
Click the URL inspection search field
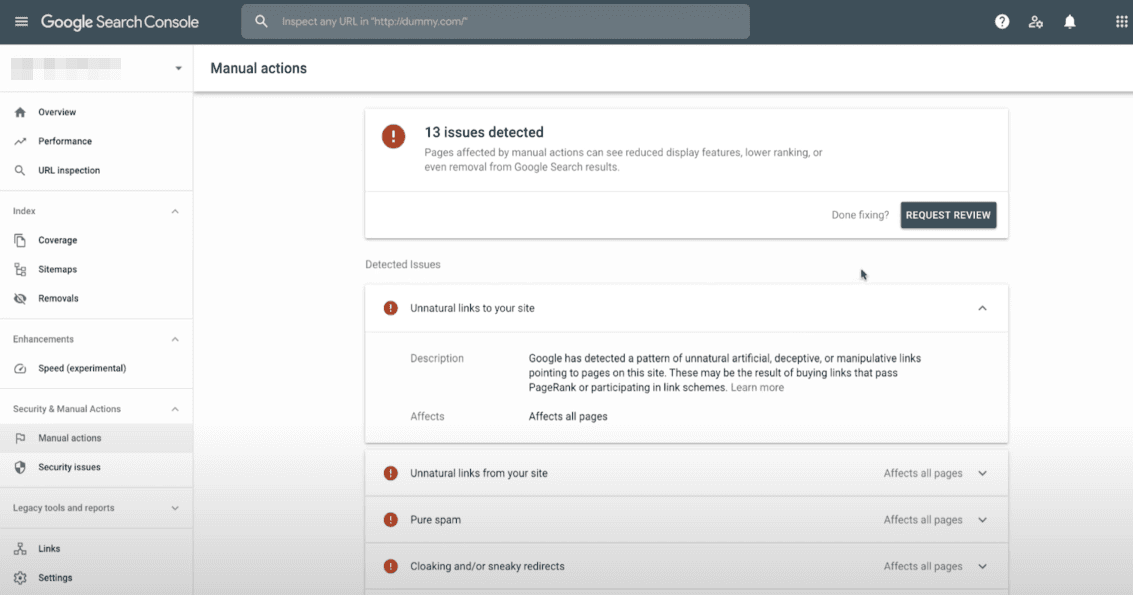click(495, 21)
